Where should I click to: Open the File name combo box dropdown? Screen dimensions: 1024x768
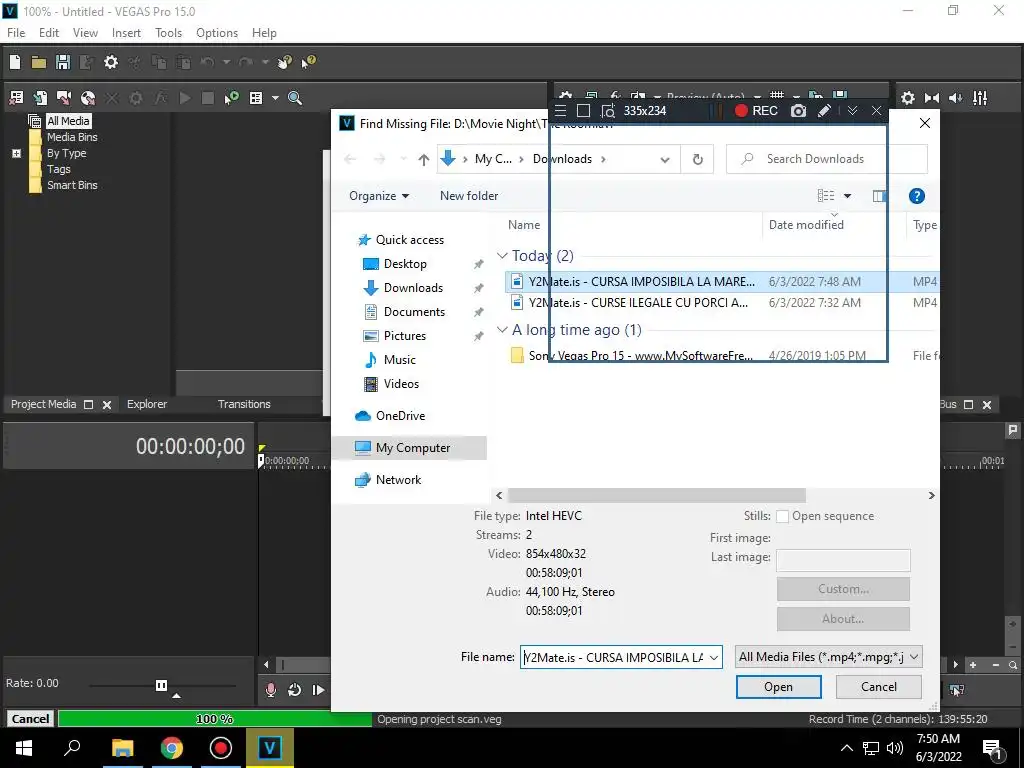tap(714, 657)
